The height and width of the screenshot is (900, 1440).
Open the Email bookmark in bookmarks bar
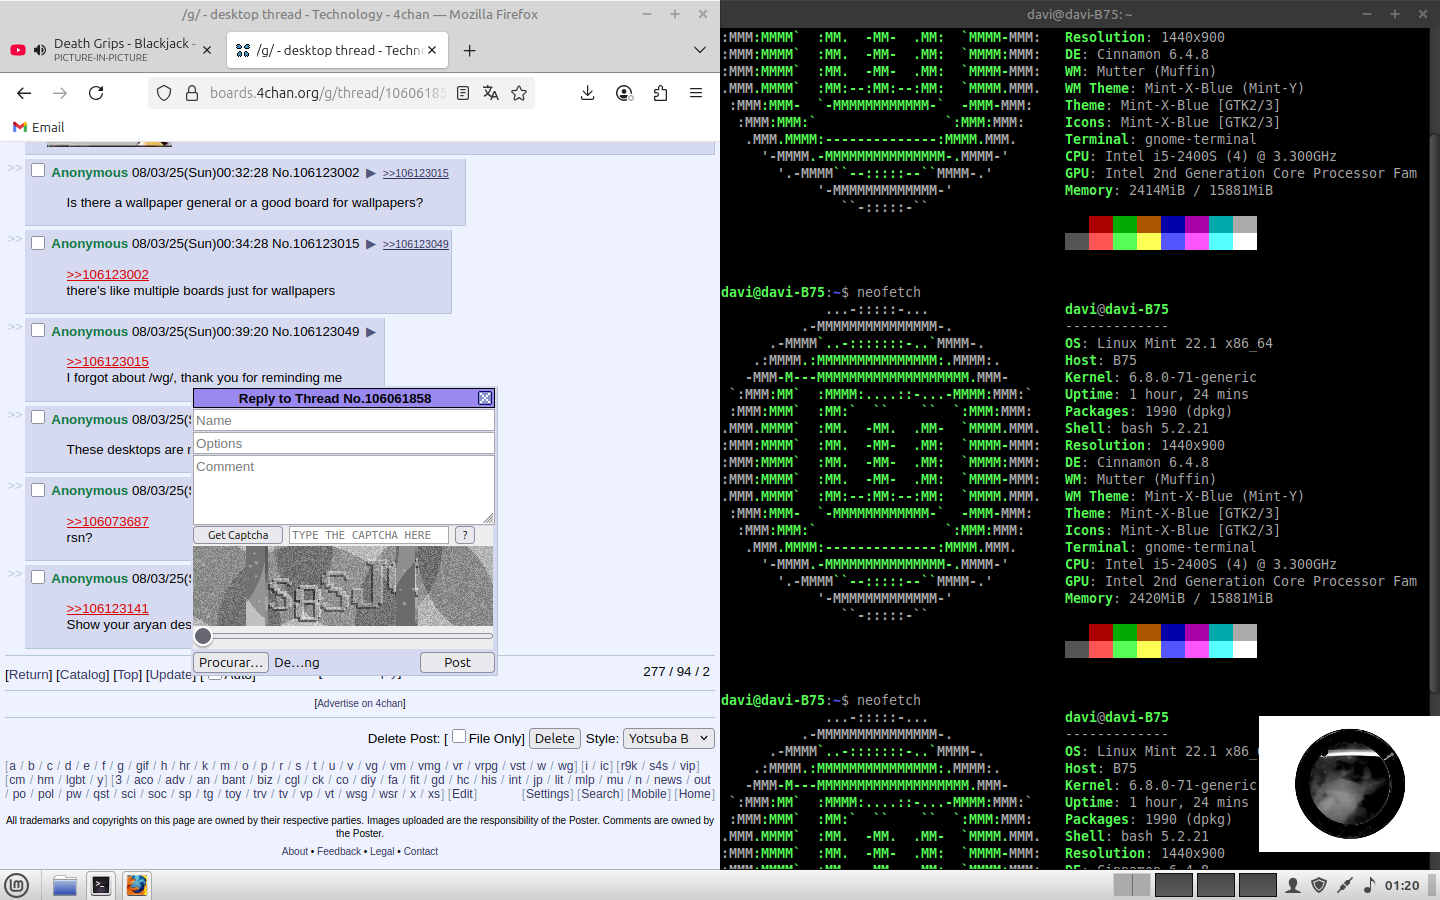coord(38,127)
